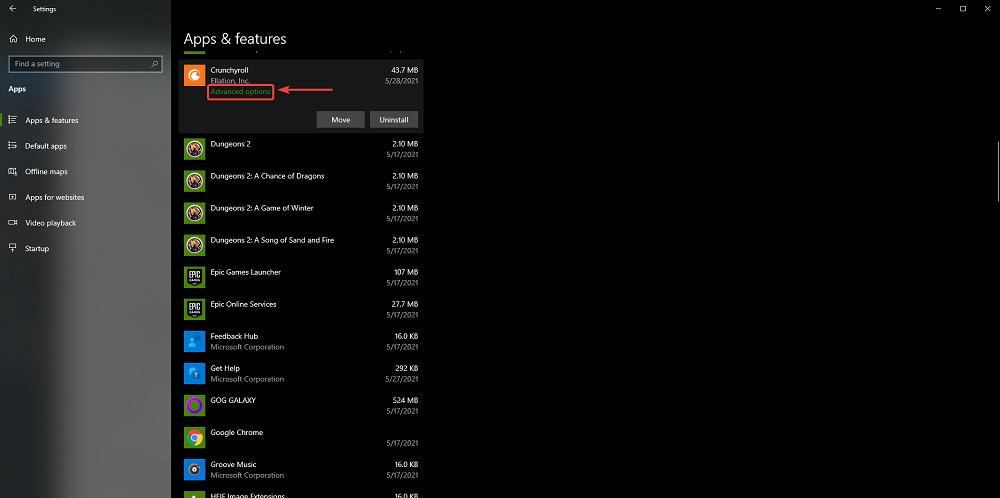Select the Epic Games Launcher icon
This screenshot has height=498, width=1000.
(194, 277)
